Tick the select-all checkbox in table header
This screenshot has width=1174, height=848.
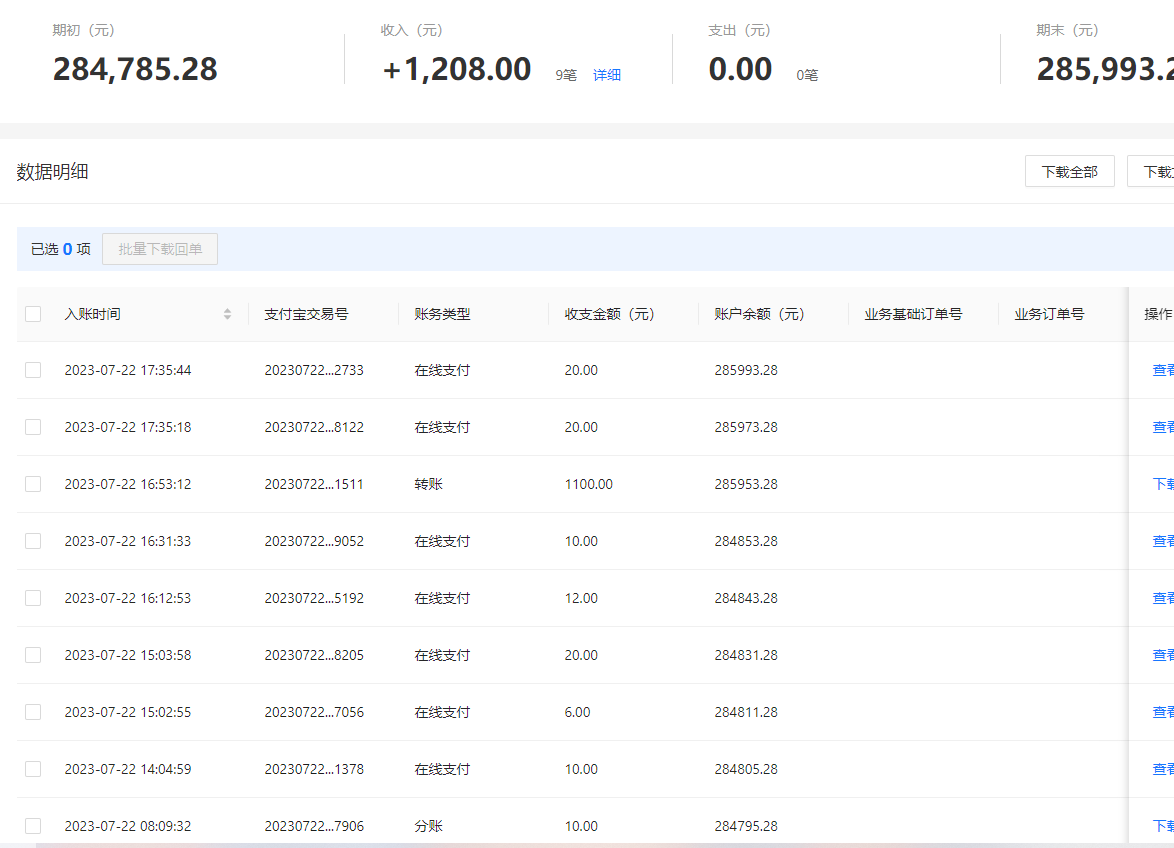pos(33,314)
